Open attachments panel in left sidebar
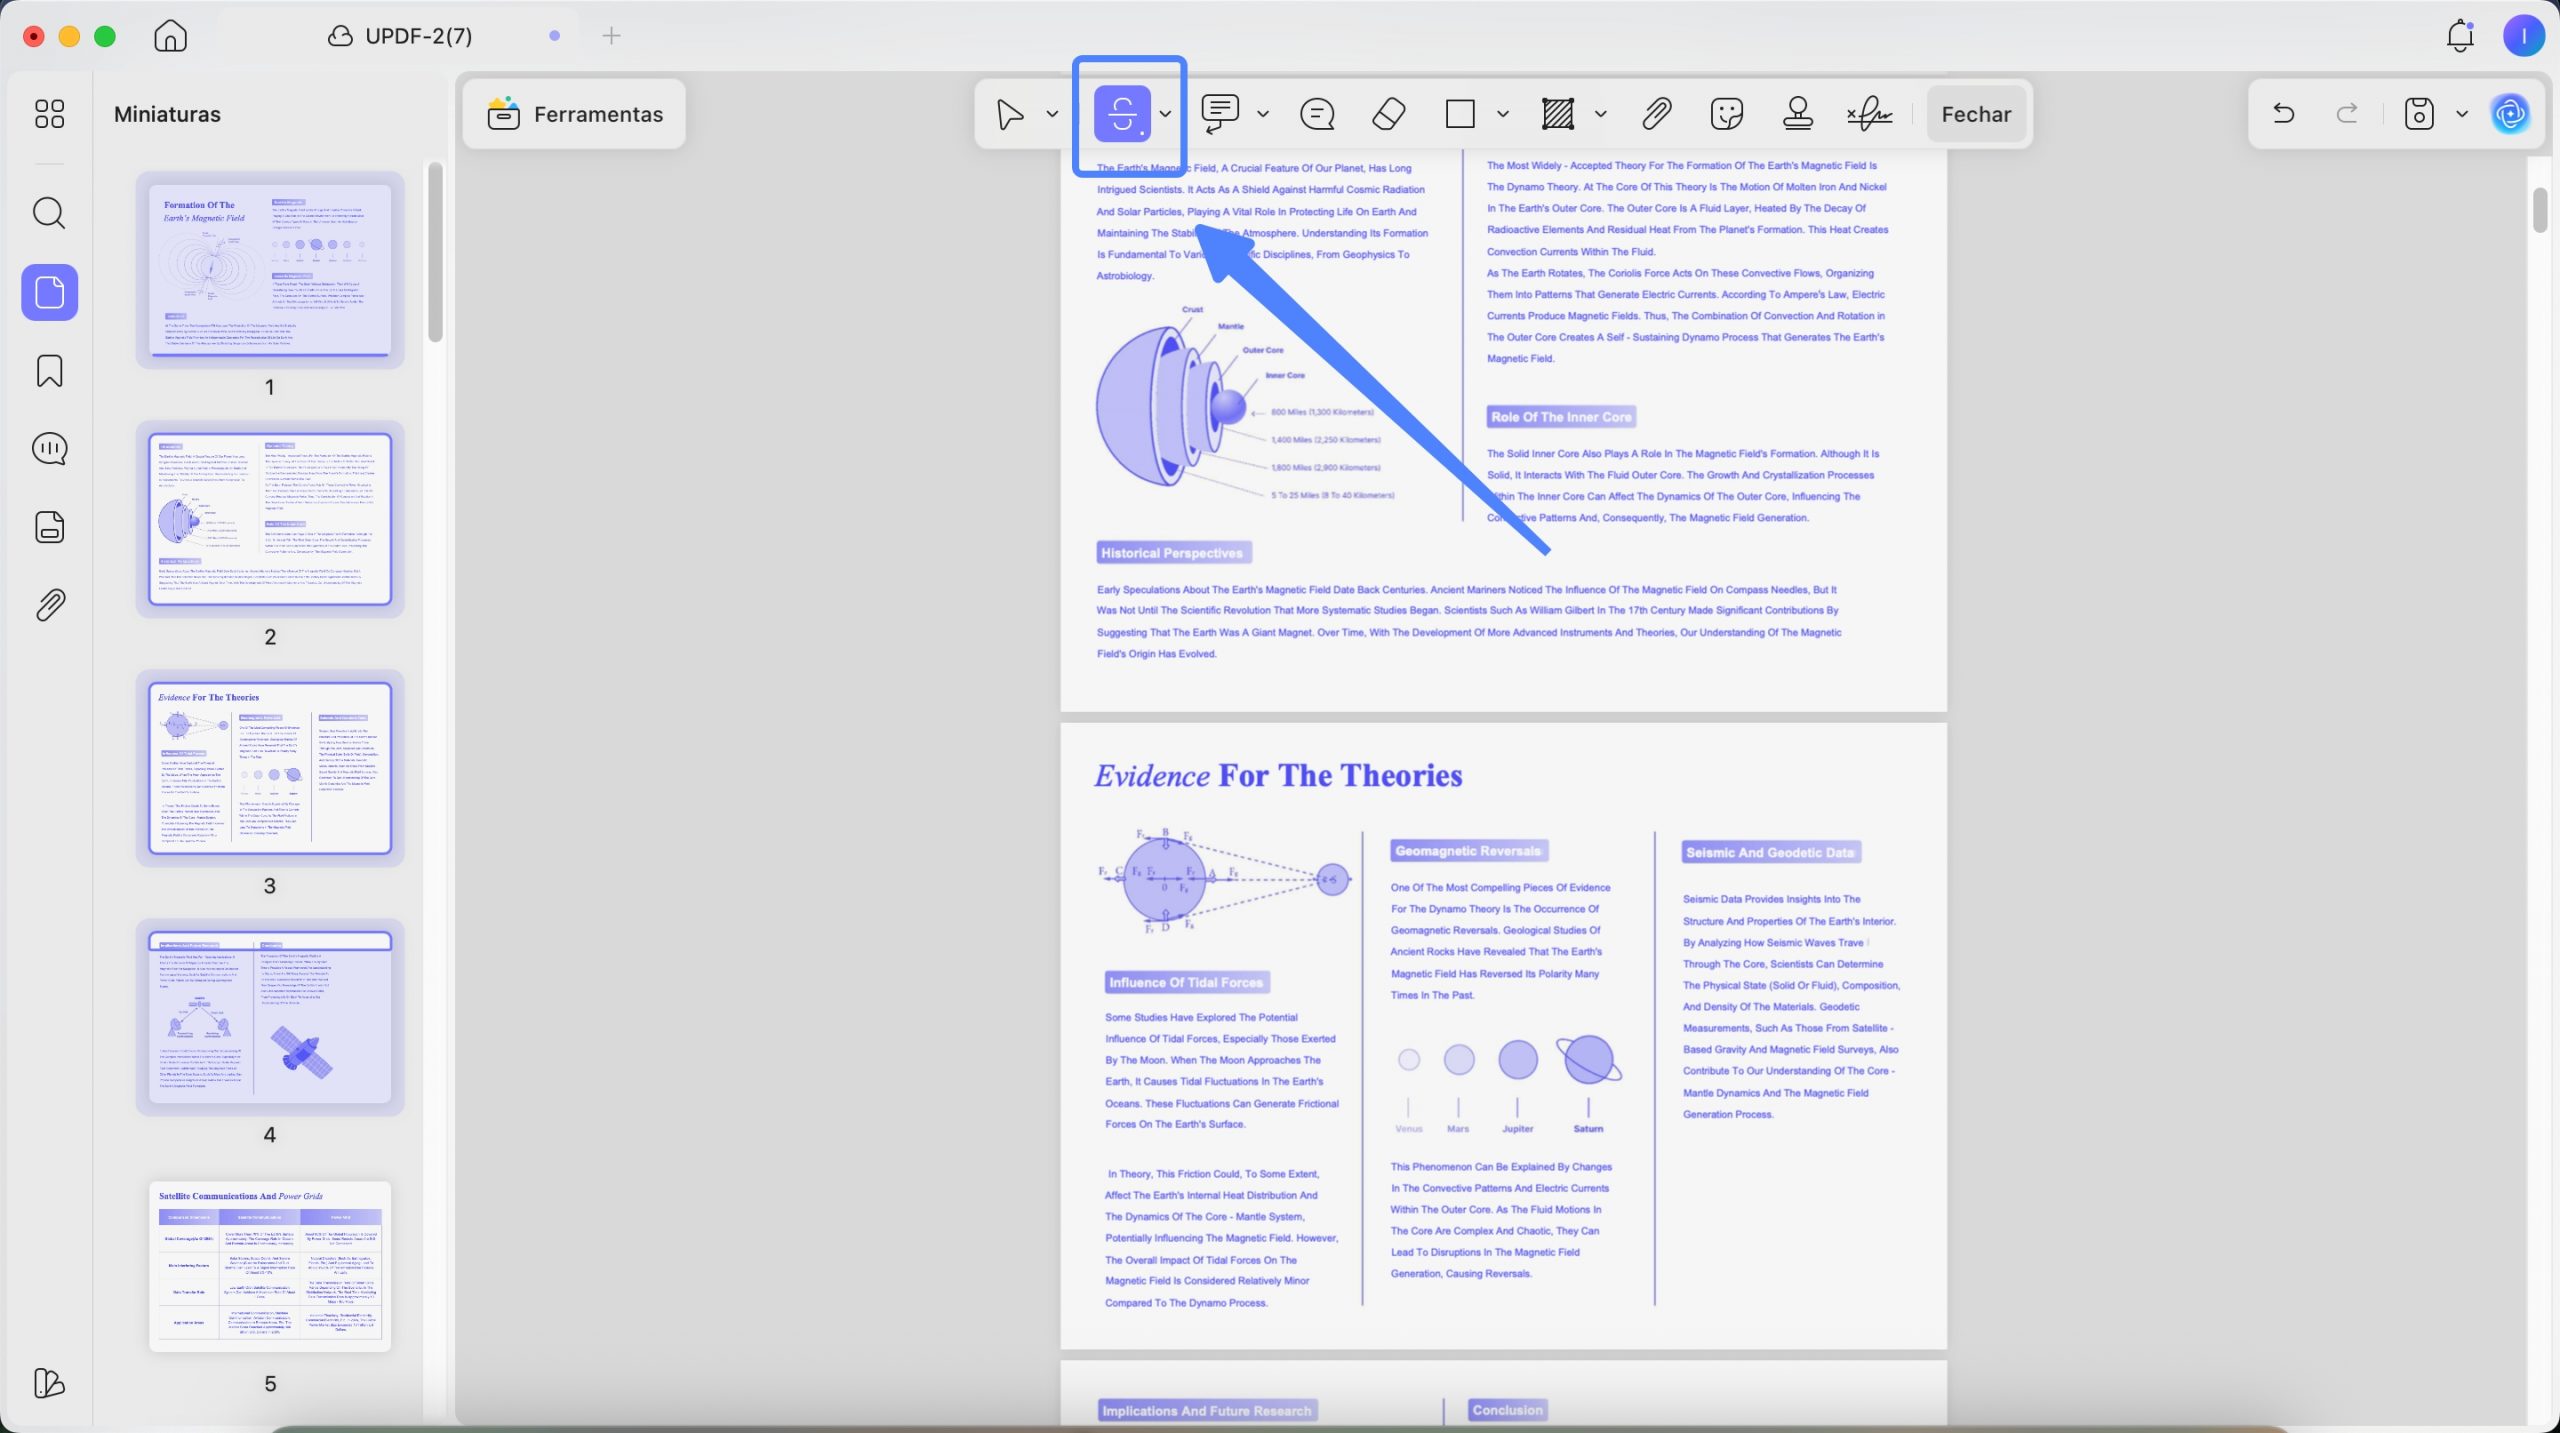This screenshot has height=1433, width=2560. tap(50, 605)
